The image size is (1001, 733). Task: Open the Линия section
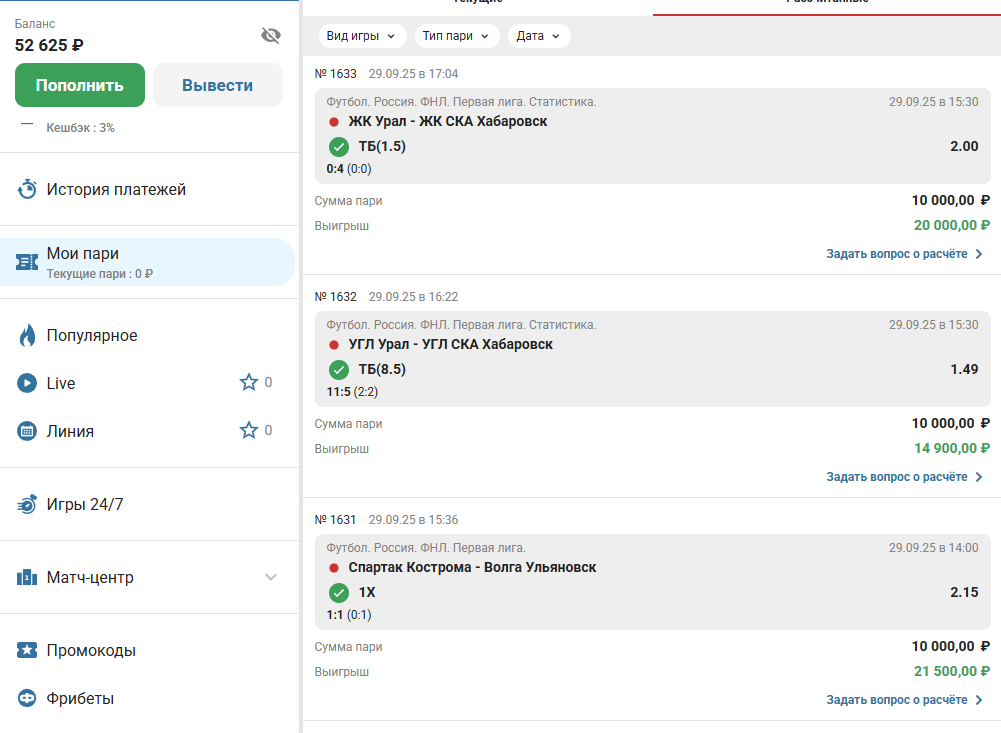pos(70,431)
